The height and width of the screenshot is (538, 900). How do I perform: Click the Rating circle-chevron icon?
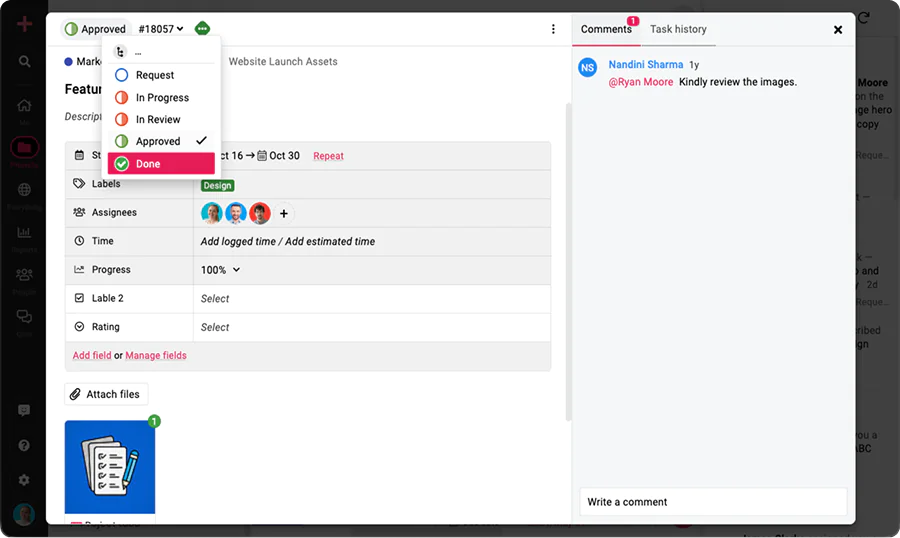click(79, 327)
